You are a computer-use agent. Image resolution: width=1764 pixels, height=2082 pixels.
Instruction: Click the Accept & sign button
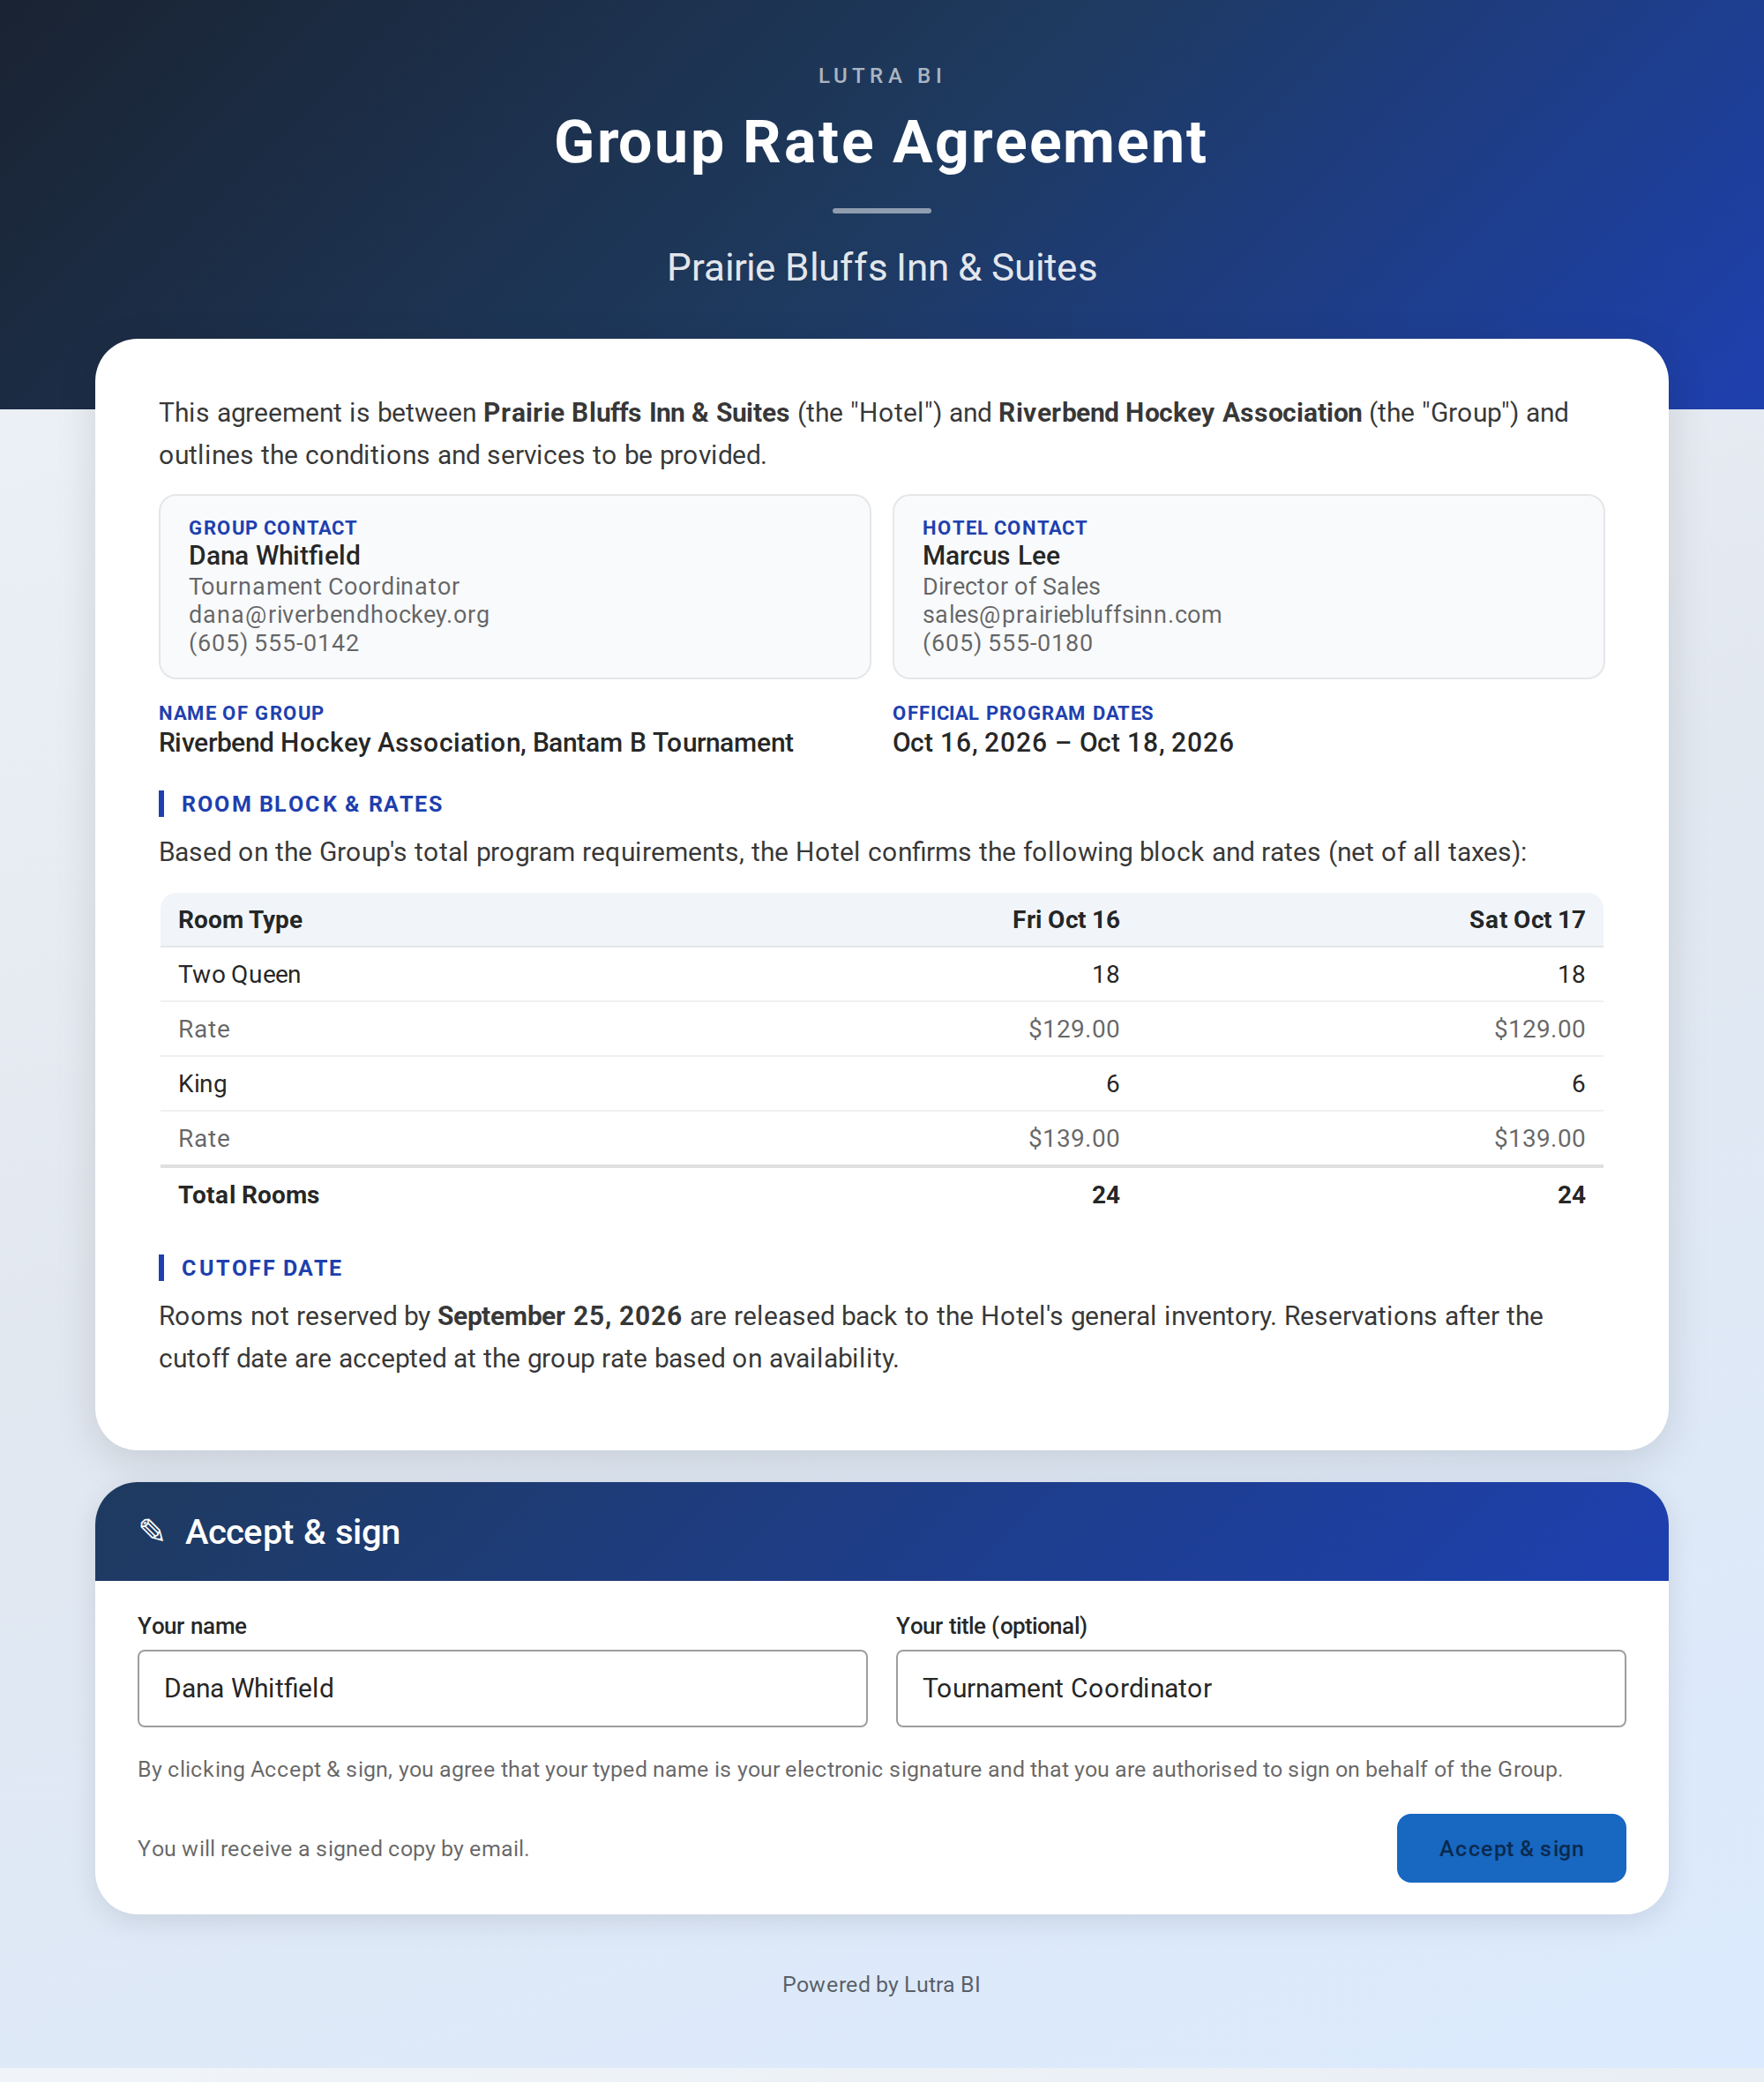coord(1510,1848)
